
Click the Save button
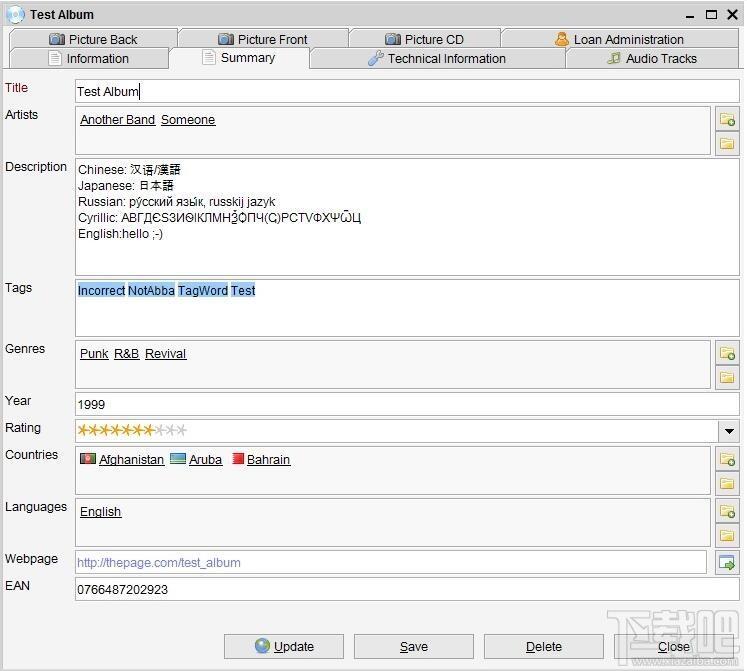coord(414,646)
